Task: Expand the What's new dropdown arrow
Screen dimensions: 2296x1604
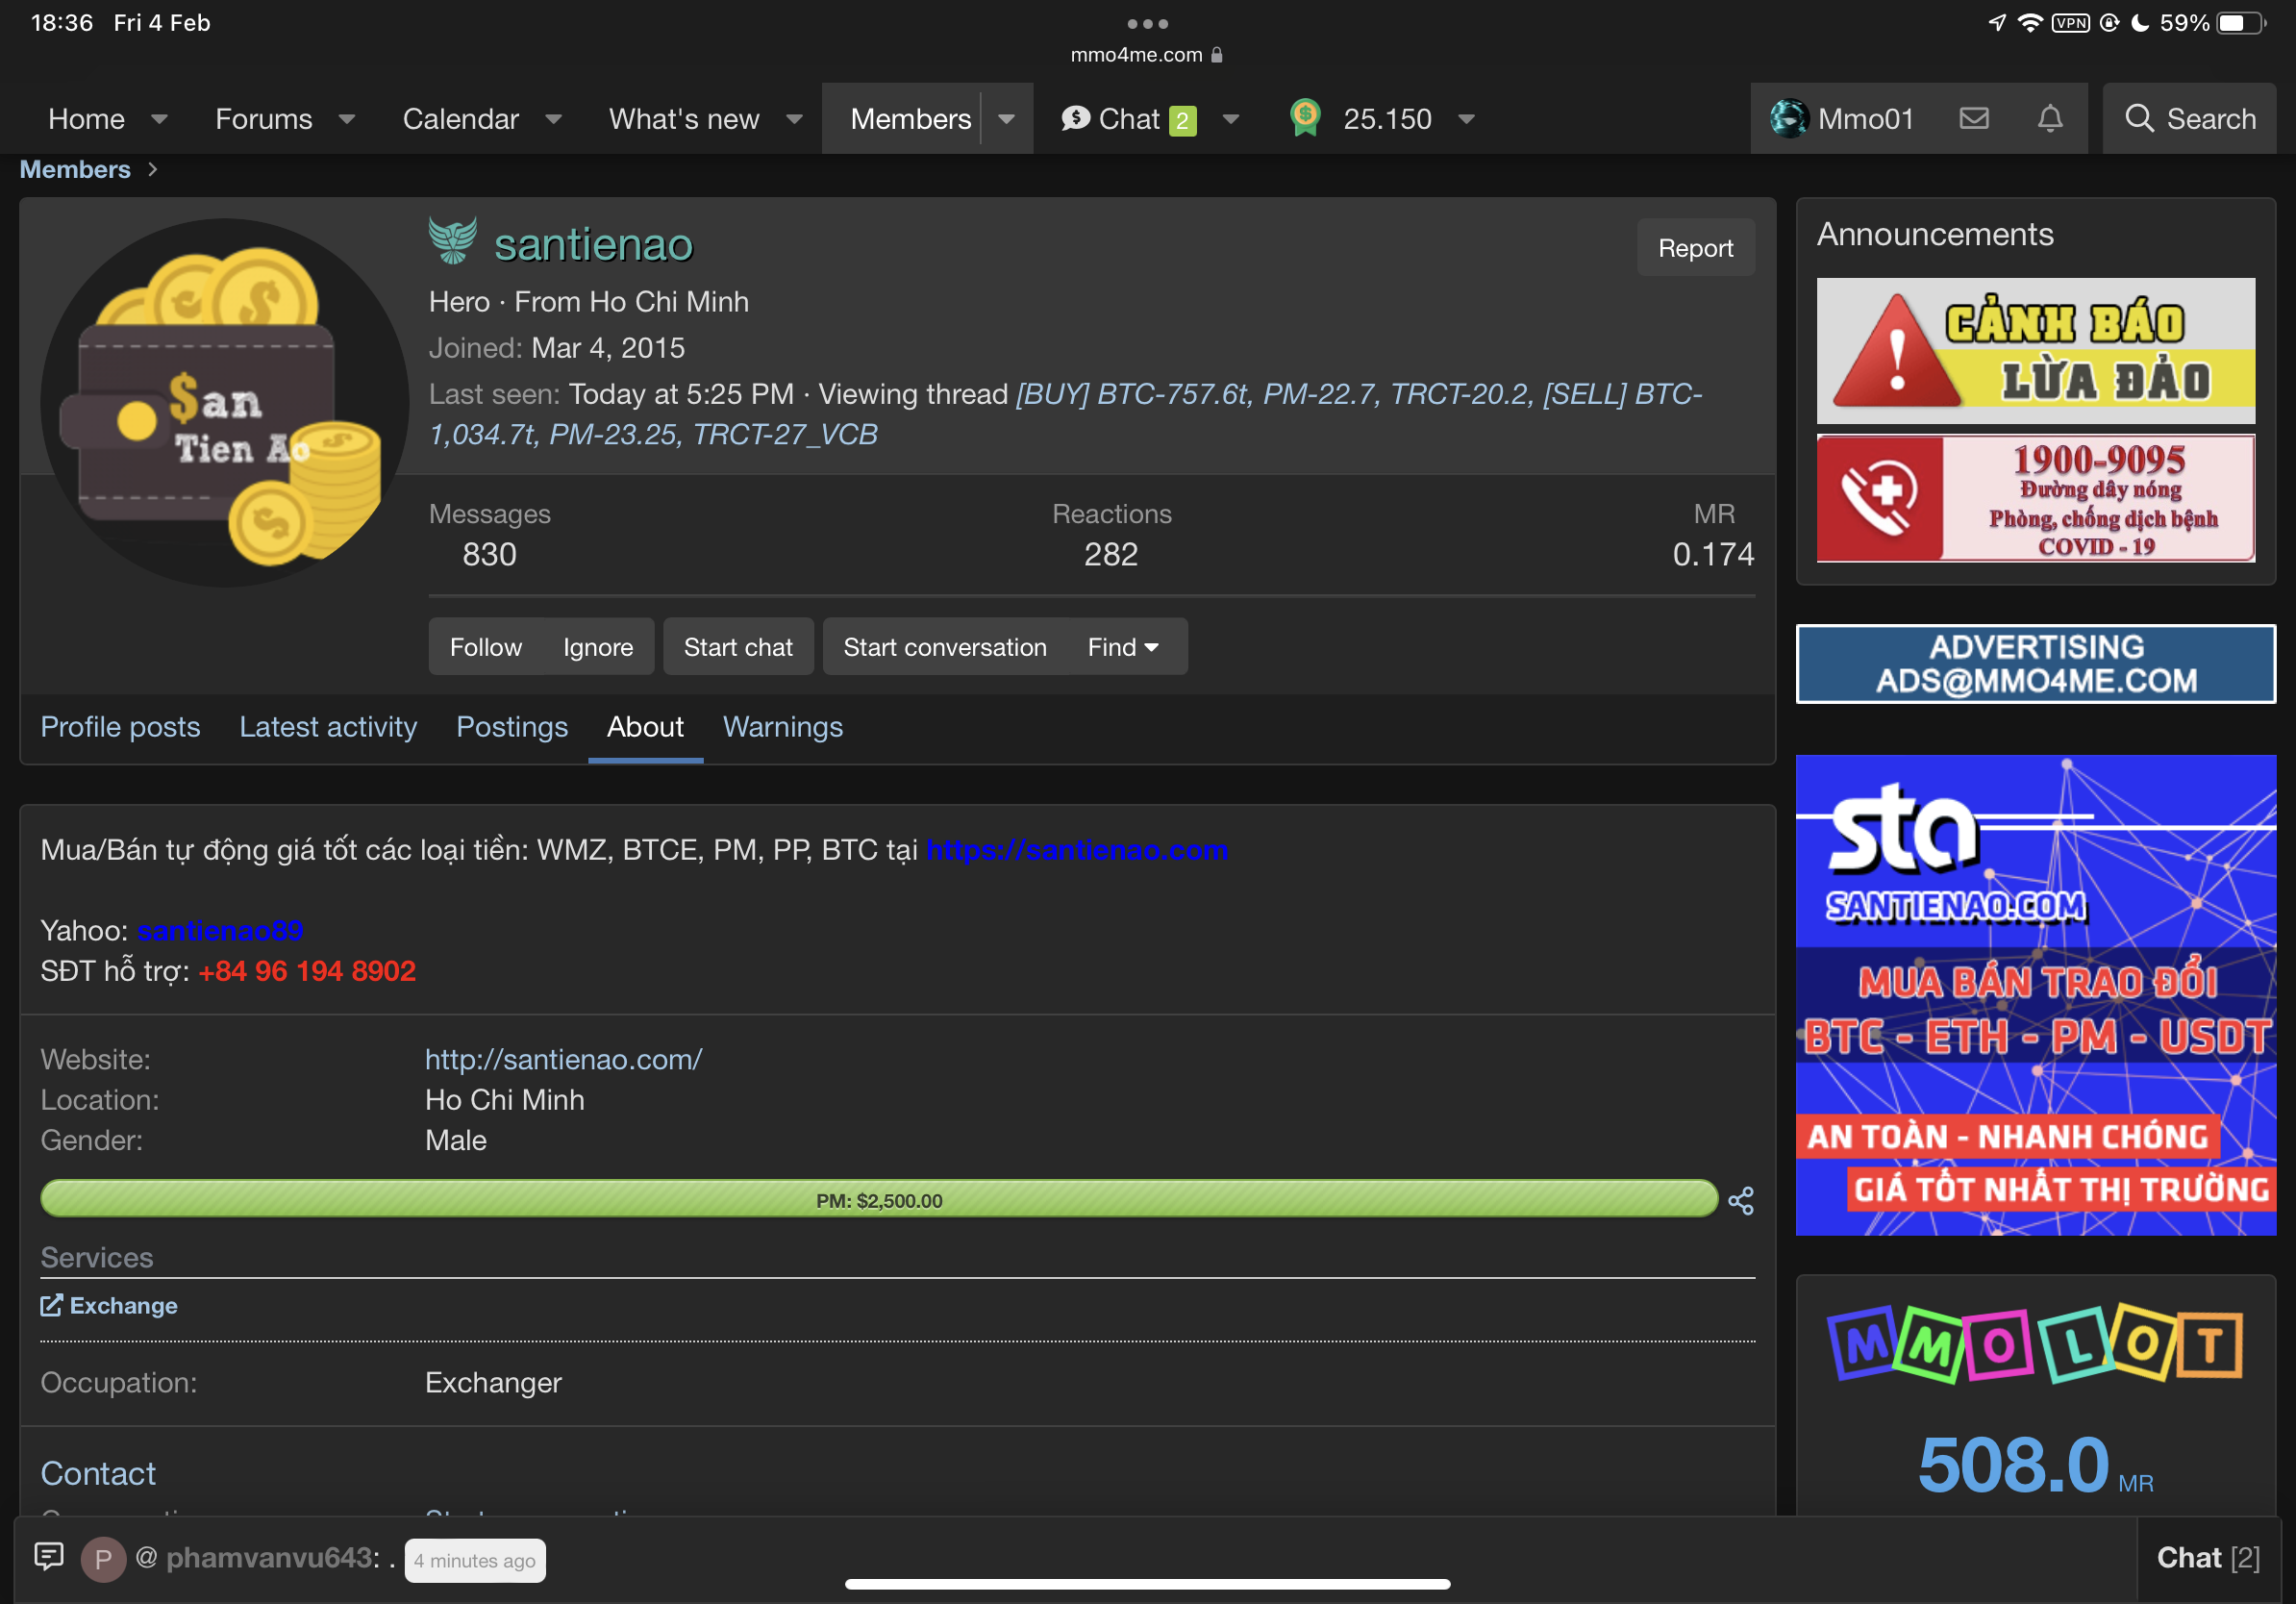Action: (794, 119)
